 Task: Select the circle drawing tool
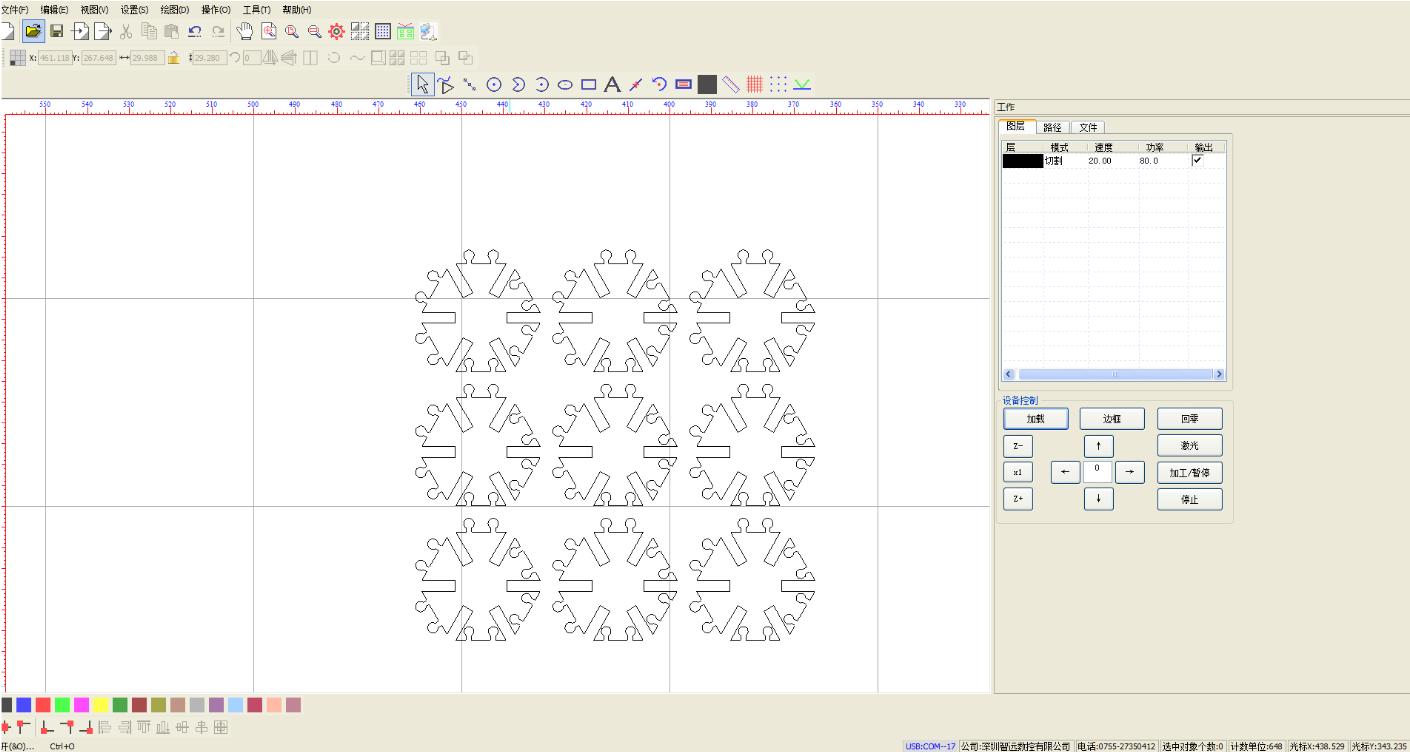pos(493,85)
